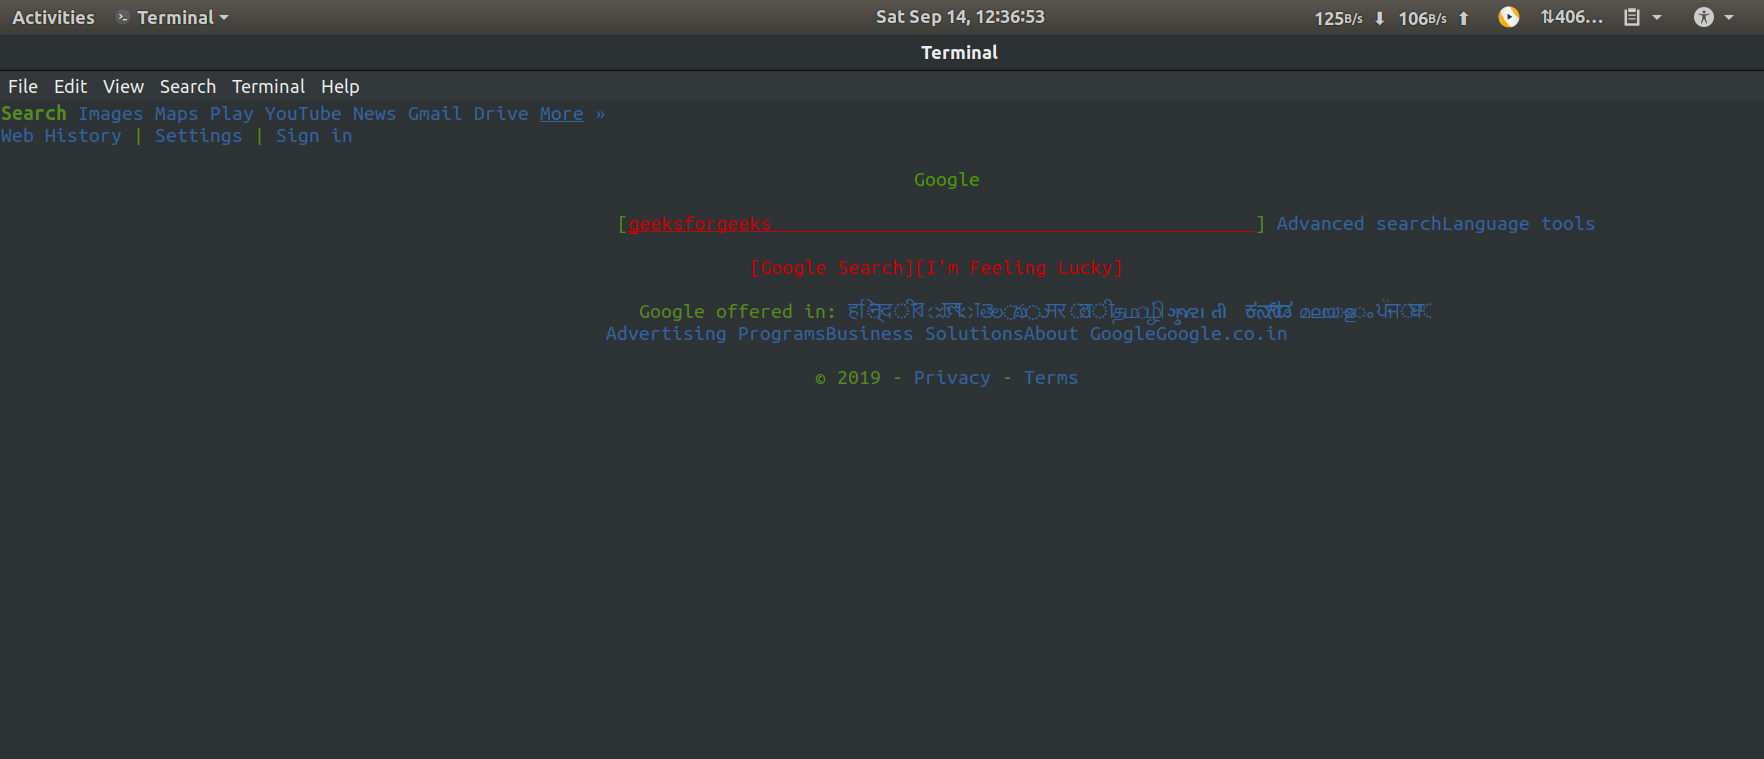This screenshot has width=1764, height=759.
Task: Open the View menu
Action: point(123,87)
